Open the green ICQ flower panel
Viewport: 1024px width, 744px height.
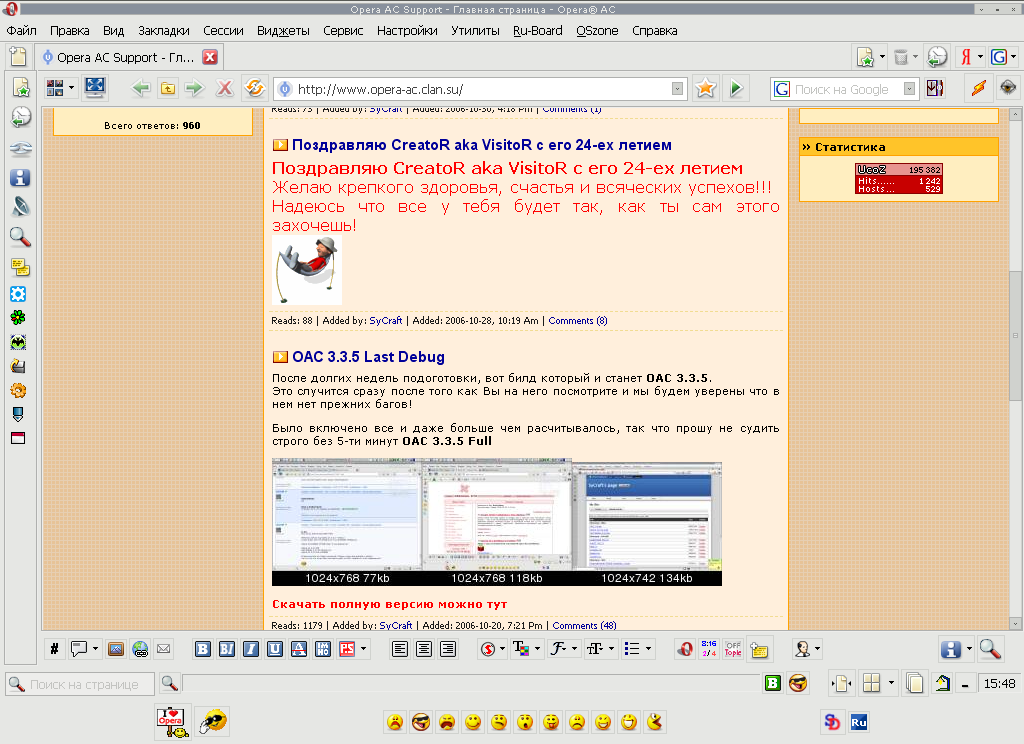[18, 318]
